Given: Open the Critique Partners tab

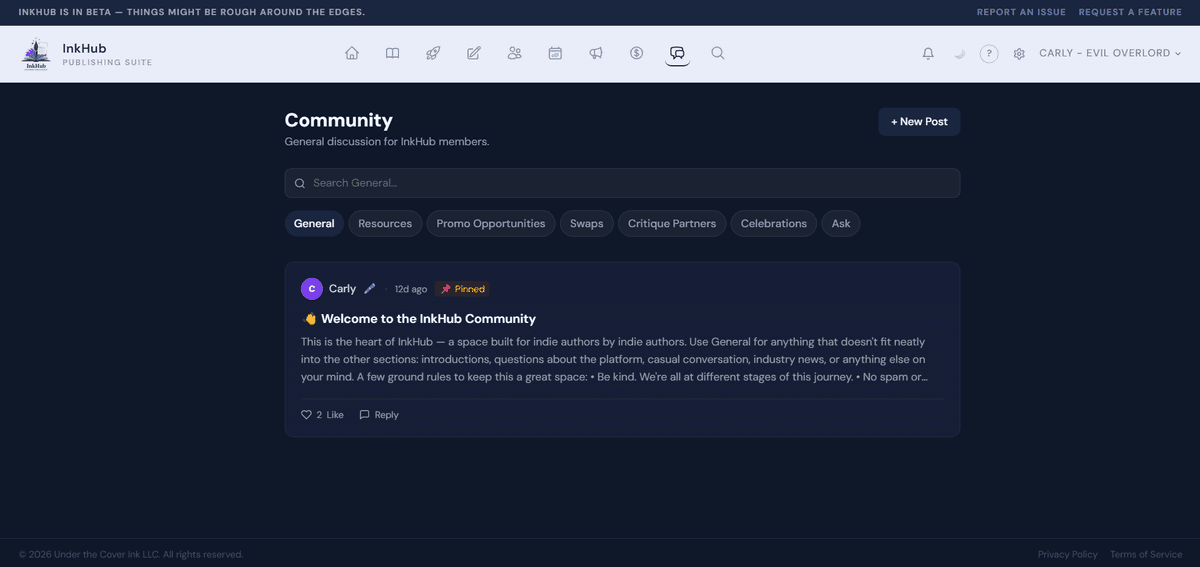Looking at the screenshot, I should (x=672, y=224).
